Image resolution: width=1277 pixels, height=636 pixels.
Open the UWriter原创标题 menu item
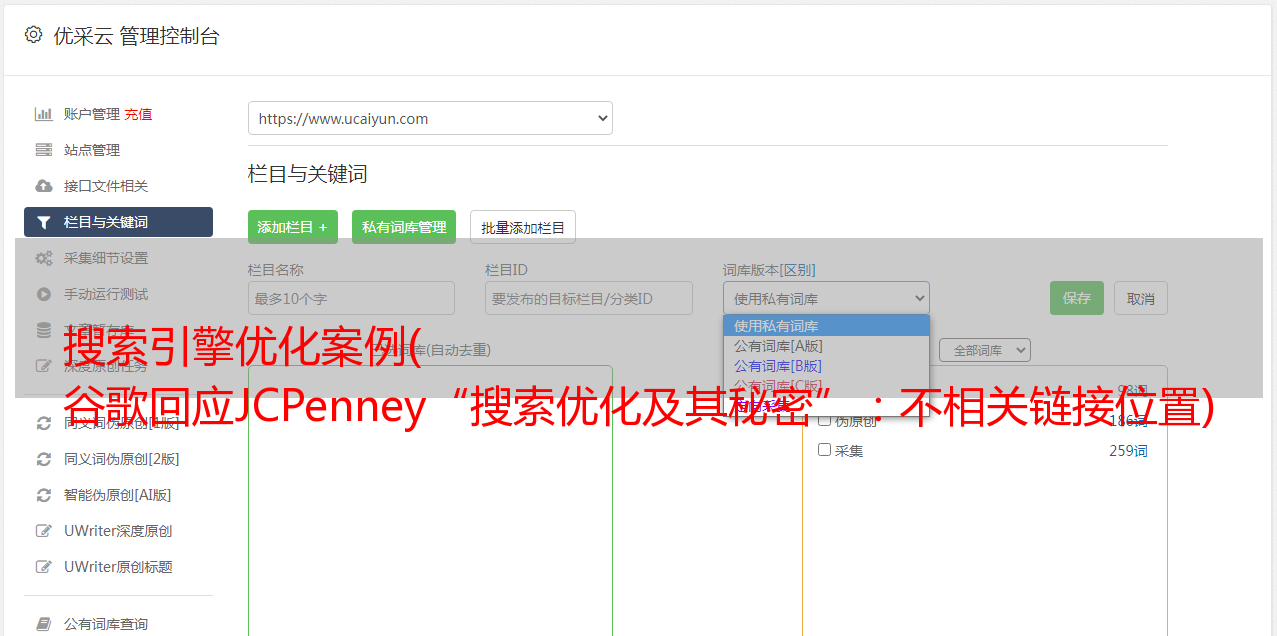pos(118,567)
